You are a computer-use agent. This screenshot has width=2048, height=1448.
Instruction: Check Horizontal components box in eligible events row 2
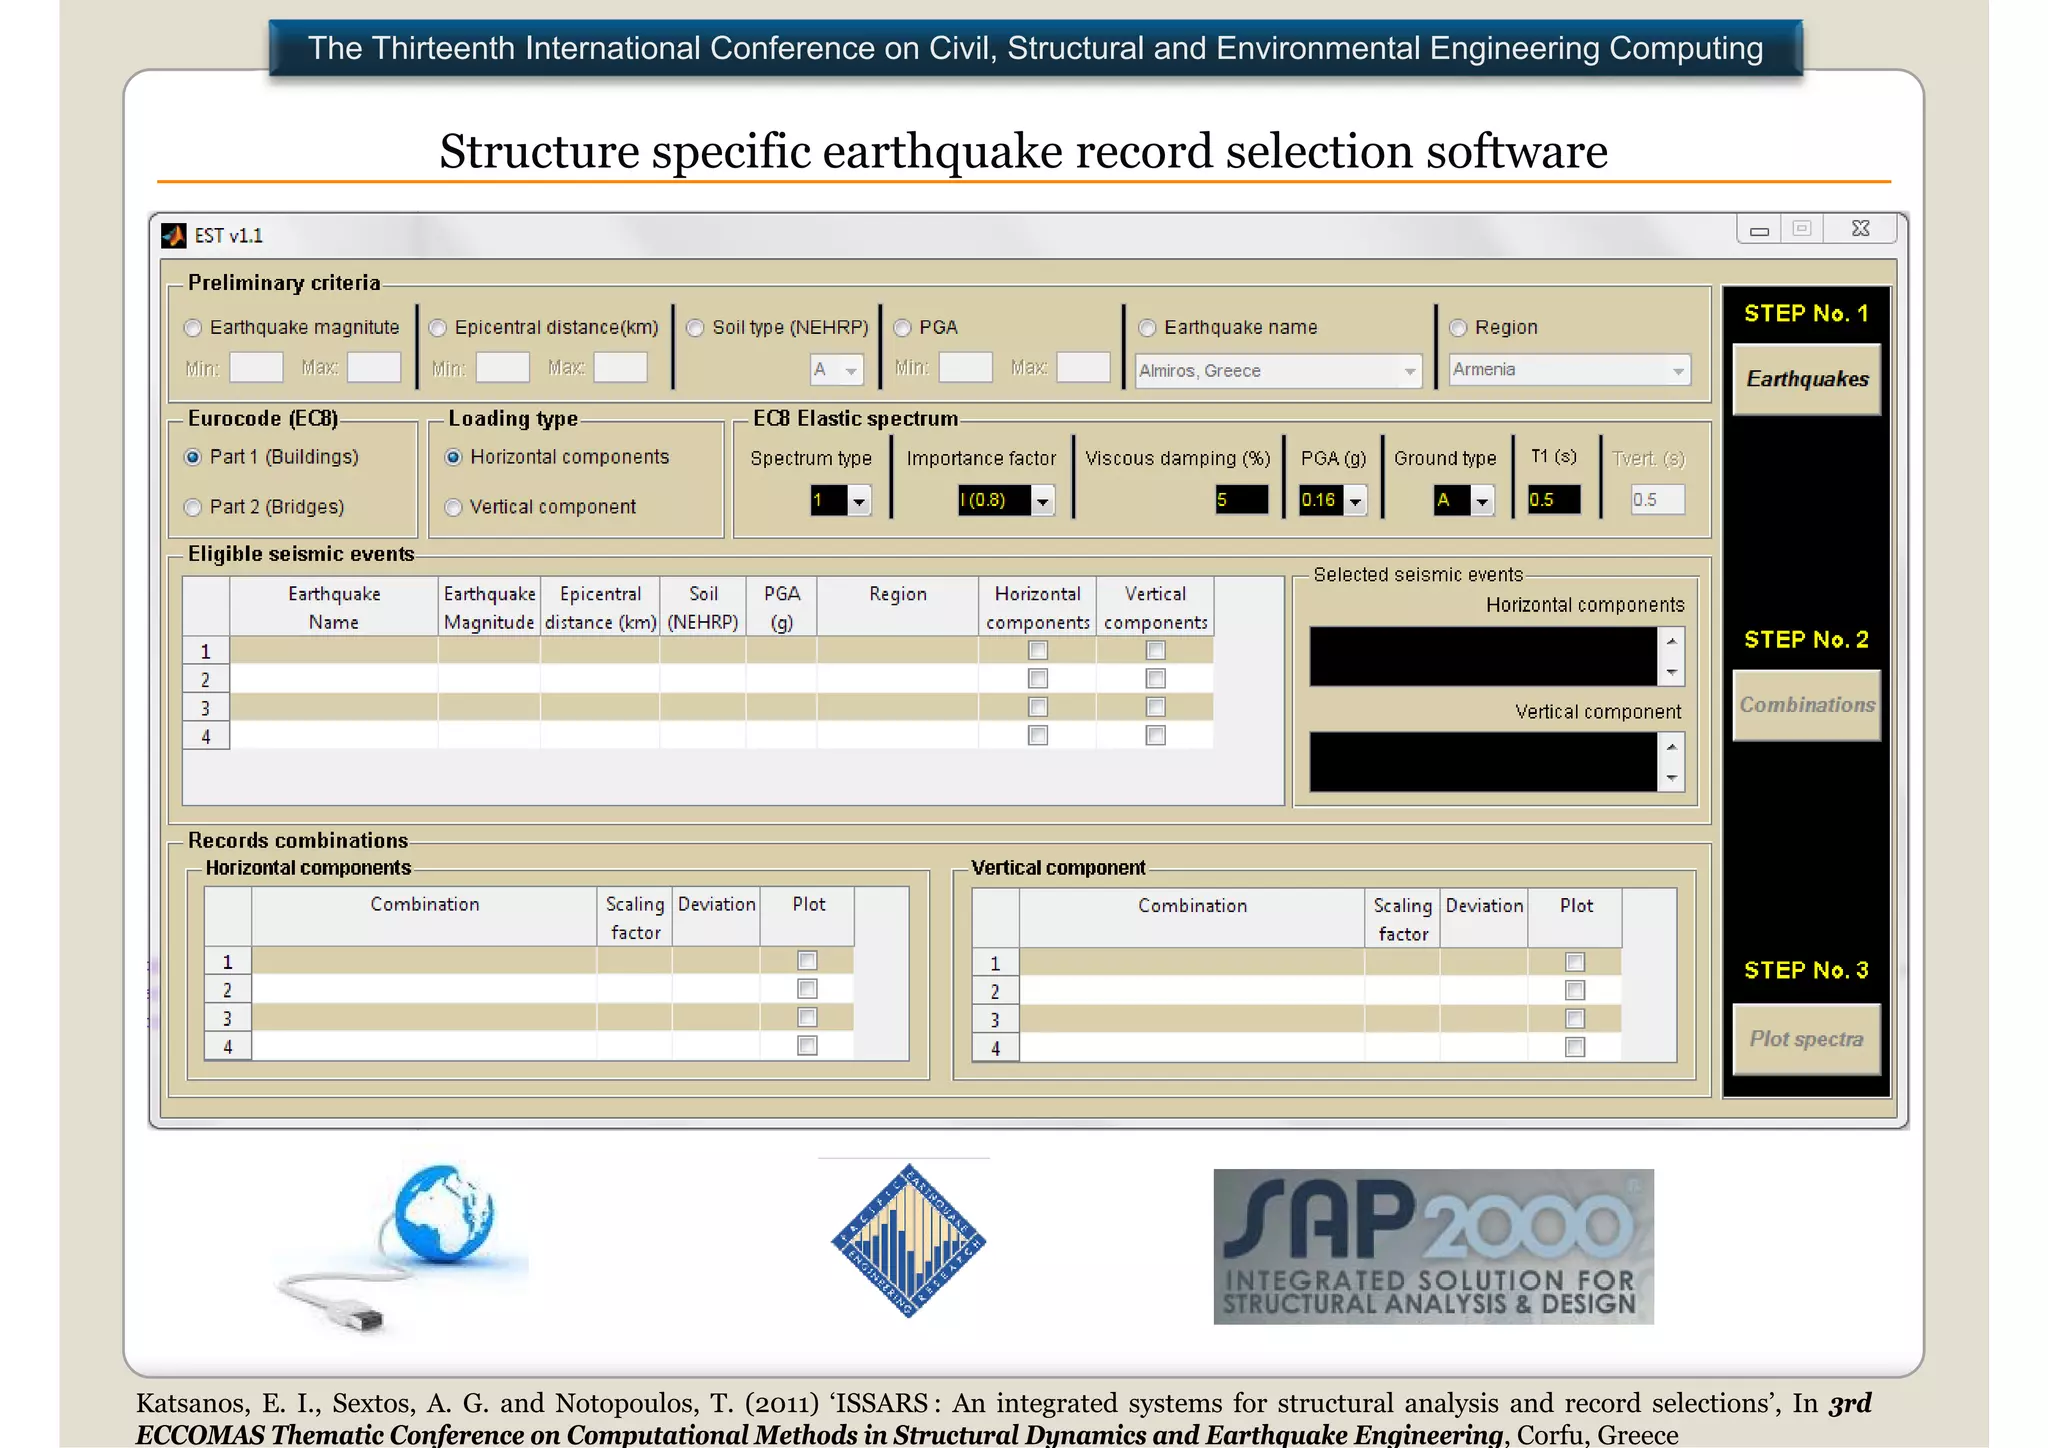pyautogui.click(x=1038, y=679)
